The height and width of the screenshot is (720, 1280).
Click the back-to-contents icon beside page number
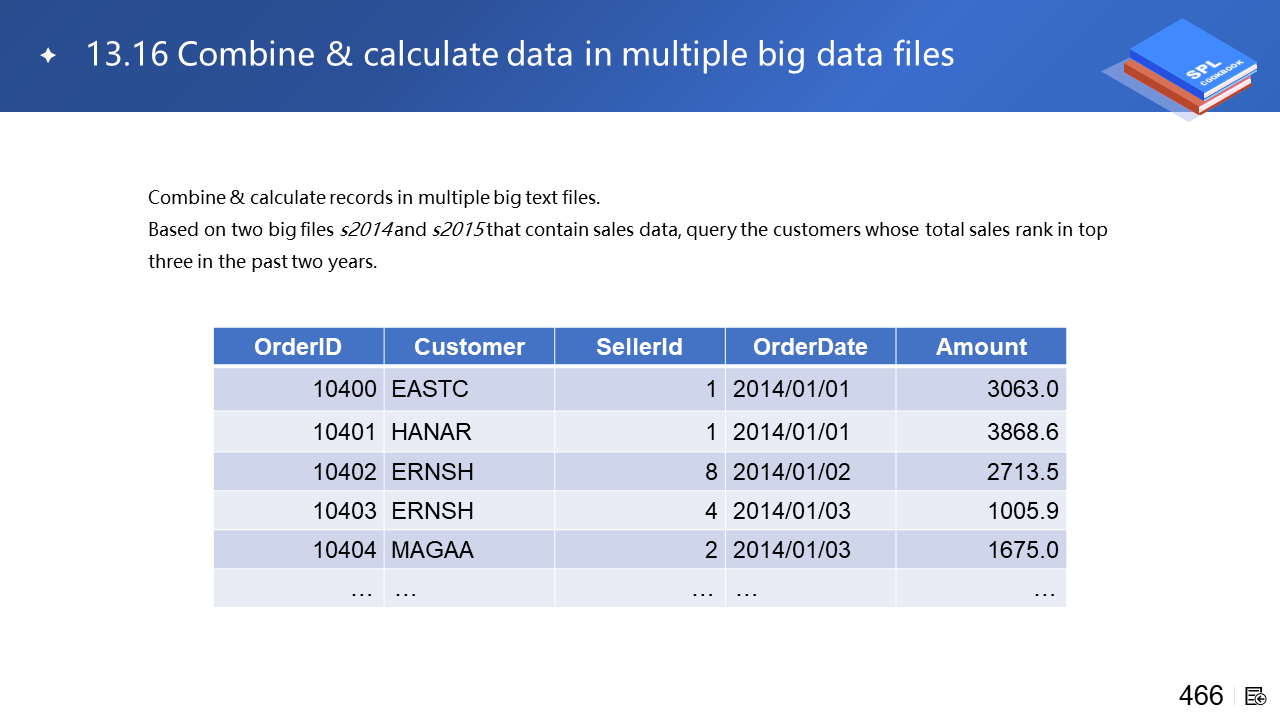(x=1256, y=696)
